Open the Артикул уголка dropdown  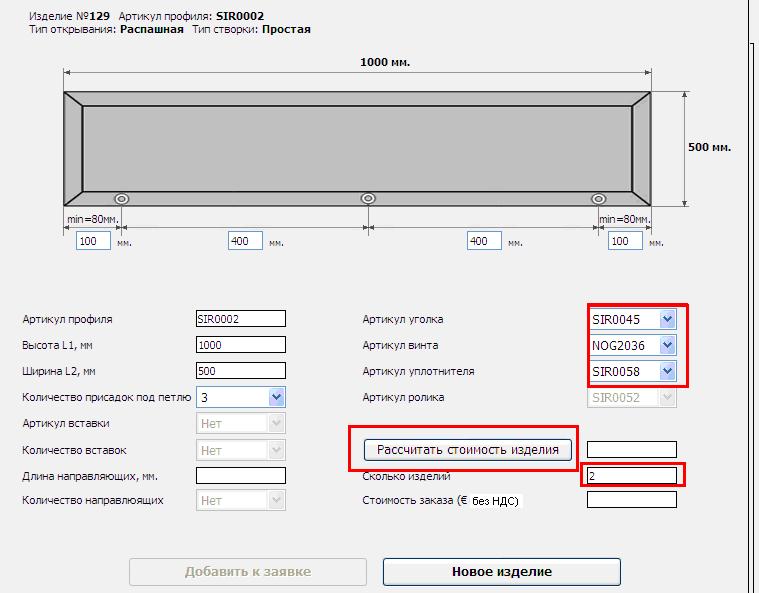[x=668, y=319]
